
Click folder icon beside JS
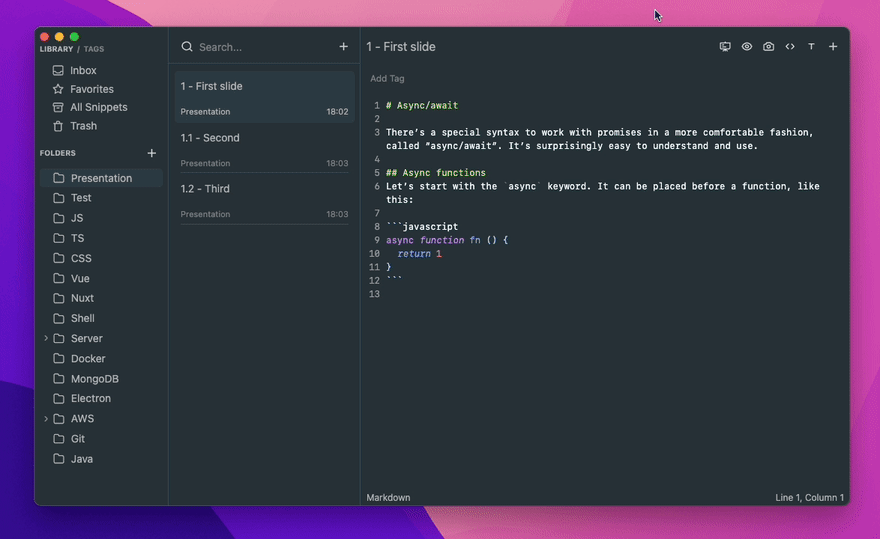click(58, 218)
